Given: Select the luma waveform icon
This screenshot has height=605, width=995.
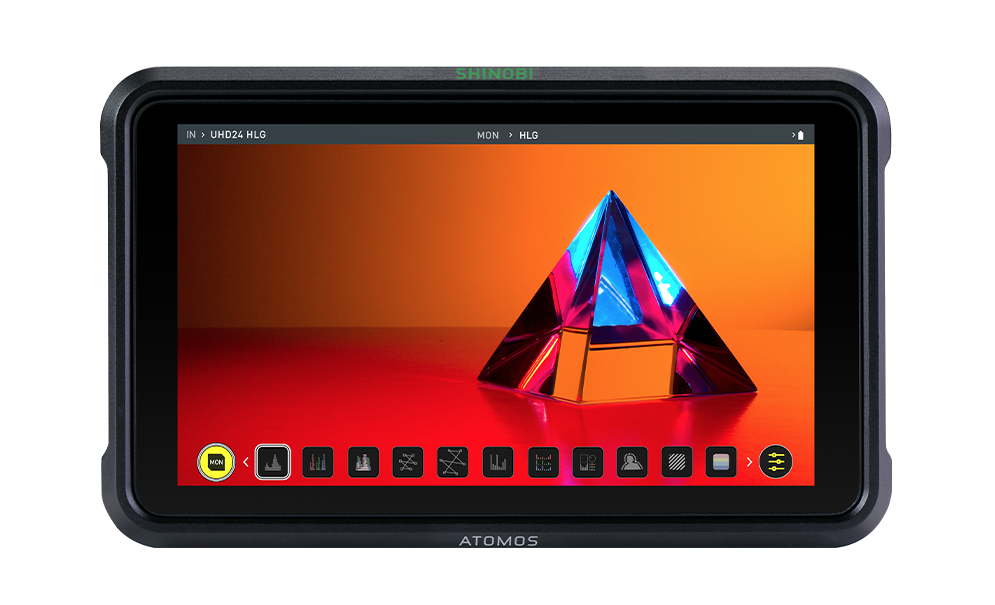Looking at the screenshot, I should click(273, 462).
